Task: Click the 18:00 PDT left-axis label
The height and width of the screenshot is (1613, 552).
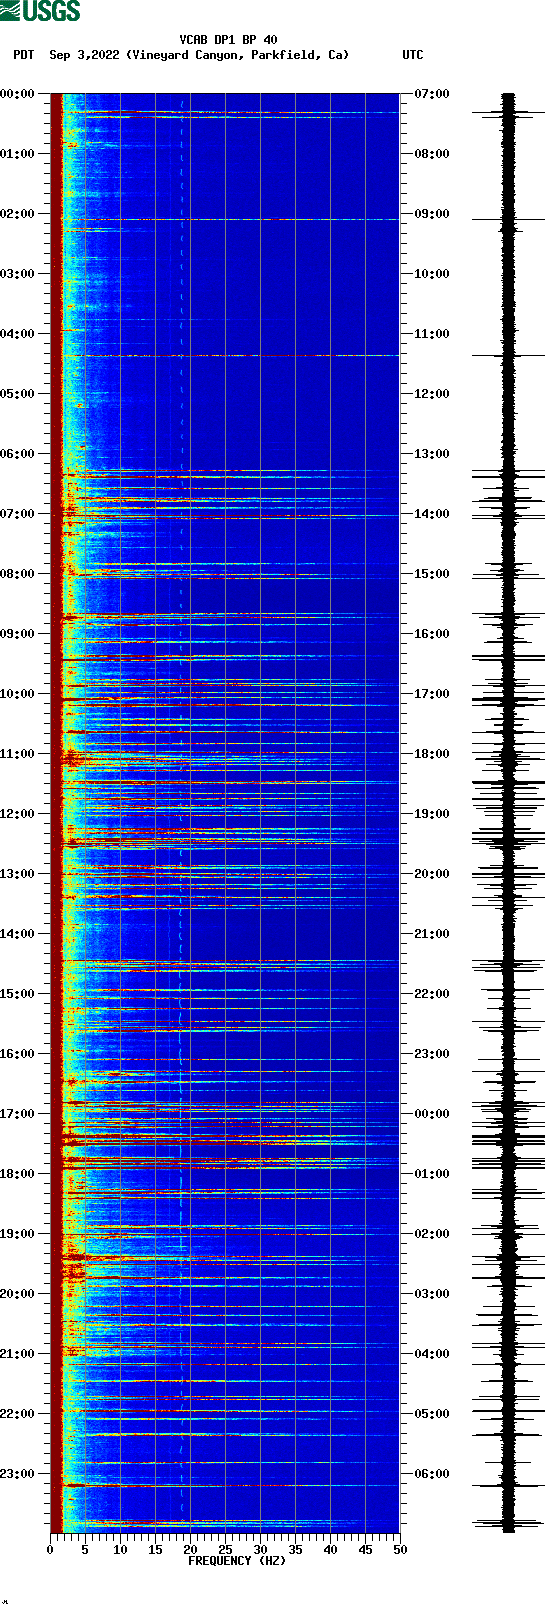Action: pos(18,1174)
